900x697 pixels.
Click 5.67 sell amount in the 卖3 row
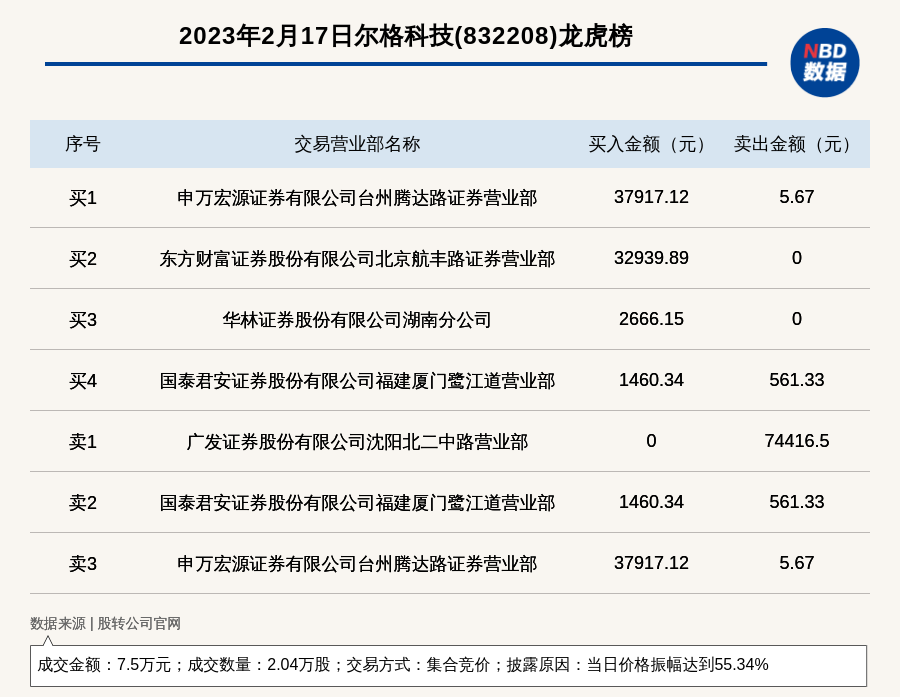point(797,562)
